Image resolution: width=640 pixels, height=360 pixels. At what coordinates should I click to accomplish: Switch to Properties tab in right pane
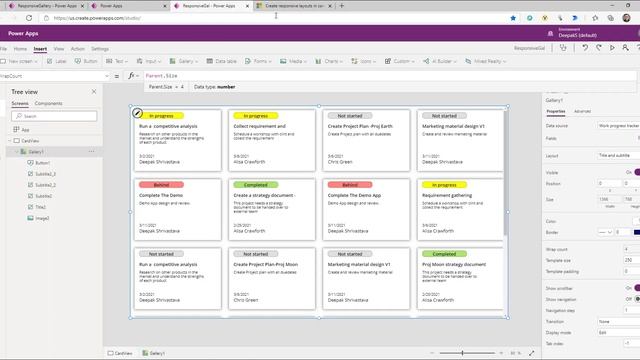[556, 111]
